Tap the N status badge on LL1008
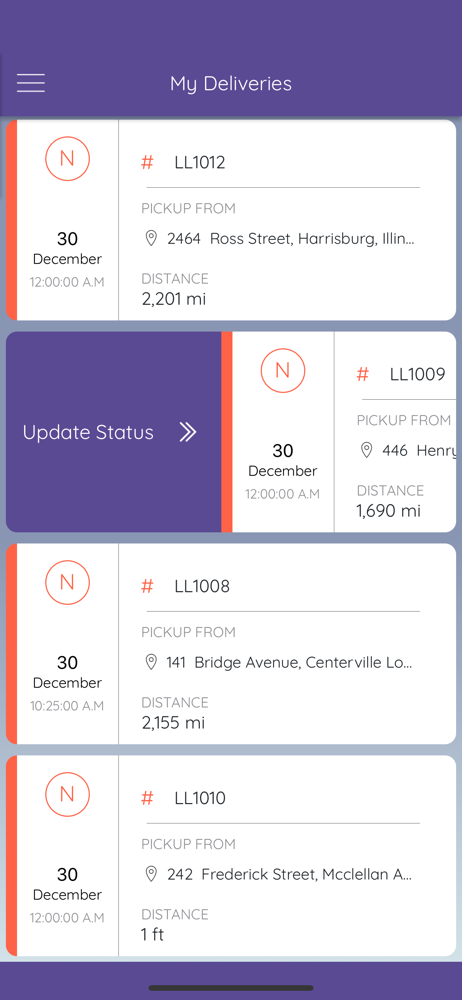462x1000 pixels. click(x=67, y=582)
